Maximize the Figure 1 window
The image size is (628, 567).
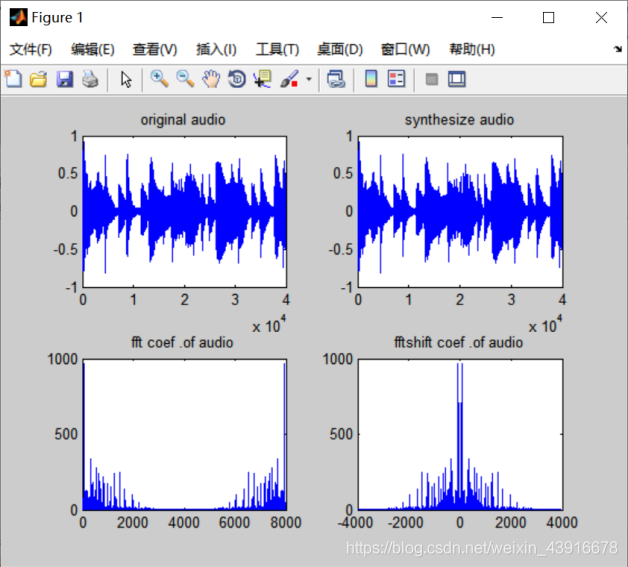[x=548, y=18]
